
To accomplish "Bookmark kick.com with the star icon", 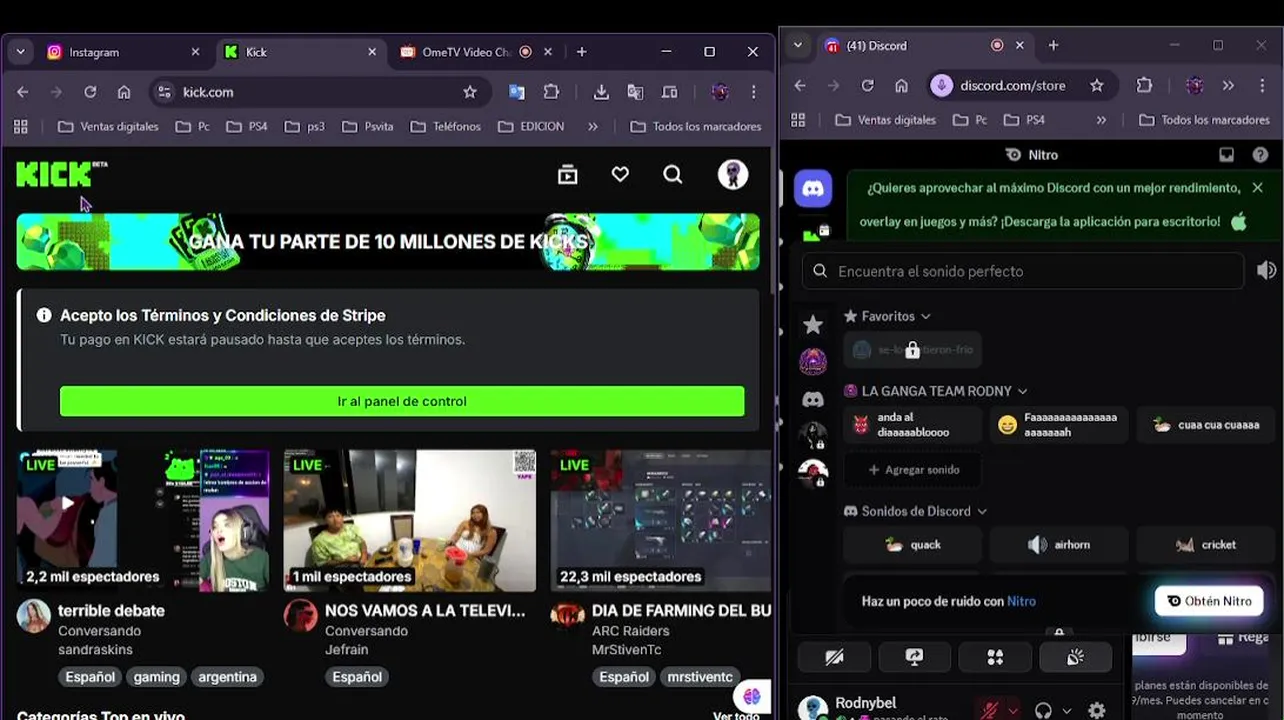I will coord(470,92).
